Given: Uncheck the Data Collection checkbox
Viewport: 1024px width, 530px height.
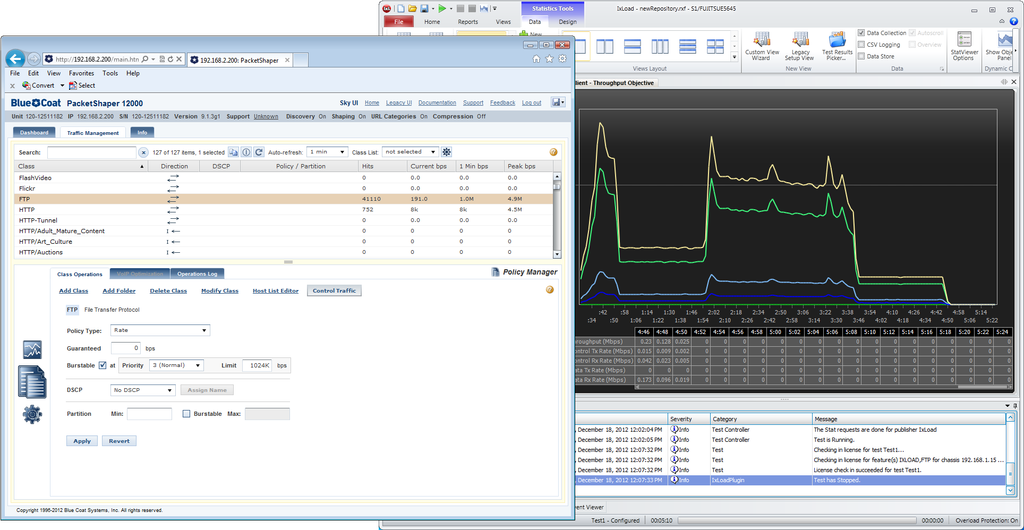Looking at the screenshot, I should pyautogui.click(x=862, y=33).
